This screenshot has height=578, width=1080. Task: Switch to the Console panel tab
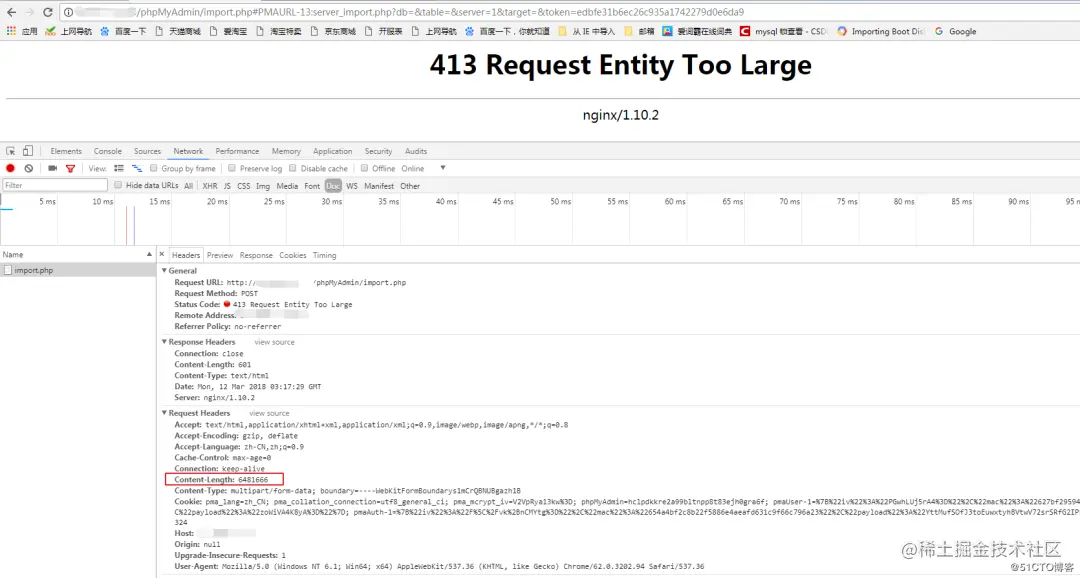pyautogui.click(x=107, y=151)
